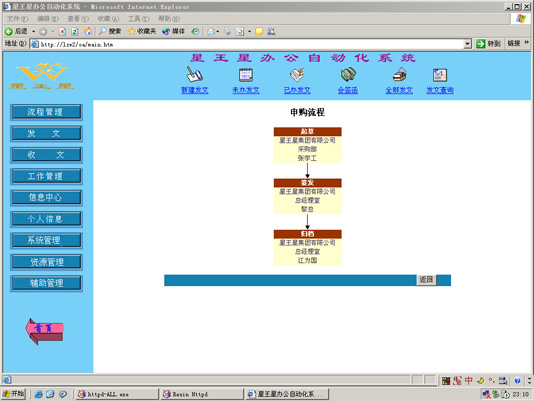The width and height of the screenshot is (534, 401).
Task: Click the 返回 button
Action: point(426,280)
